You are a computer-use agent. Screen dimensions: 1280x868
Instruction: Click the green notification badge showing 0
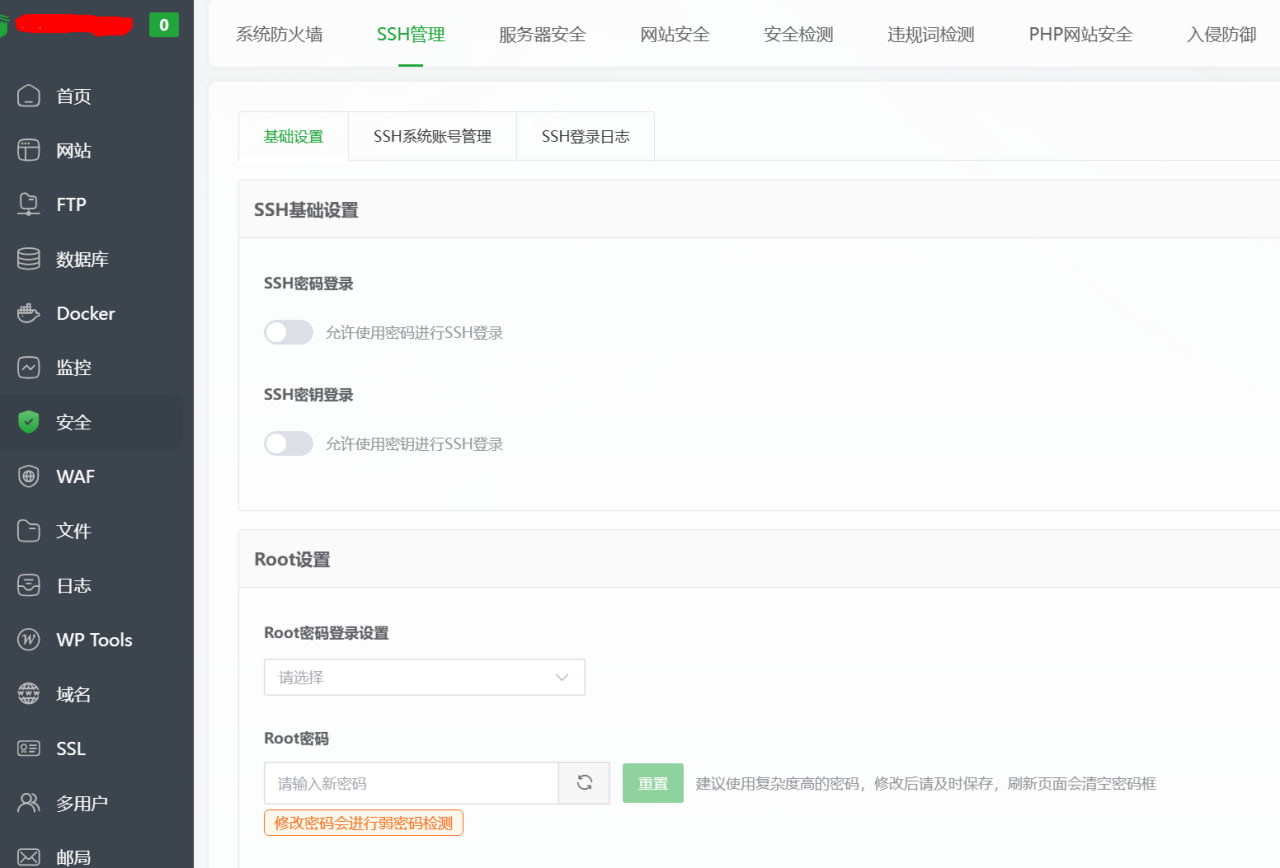pyautogui.click(x=164, y=25)
